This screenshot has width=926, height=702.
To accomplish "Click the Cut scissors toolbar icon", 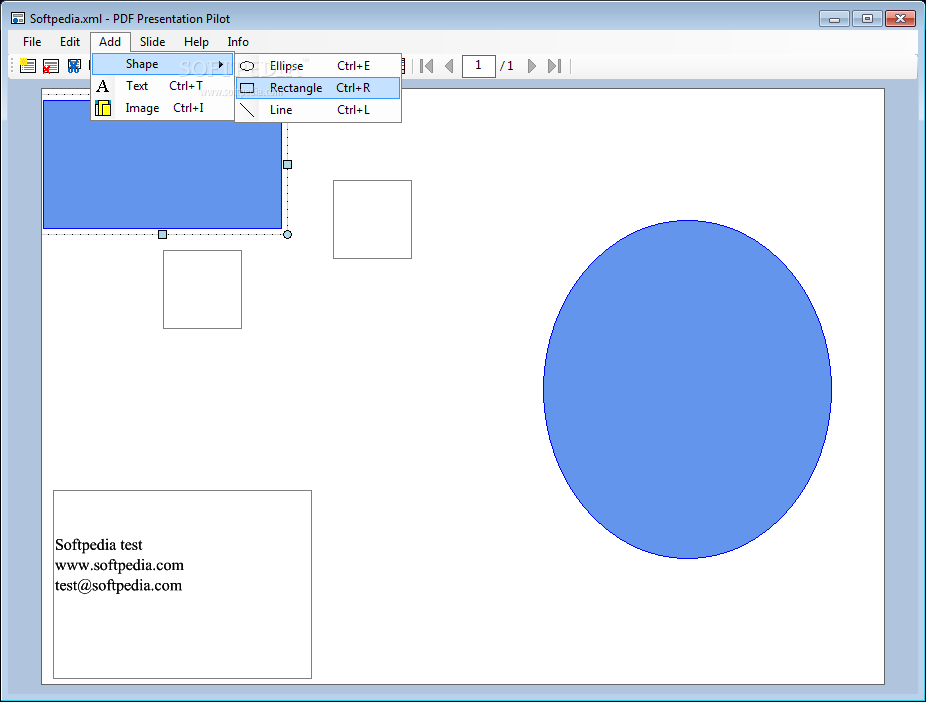I will pyautogui.click(x=74, y=66).
